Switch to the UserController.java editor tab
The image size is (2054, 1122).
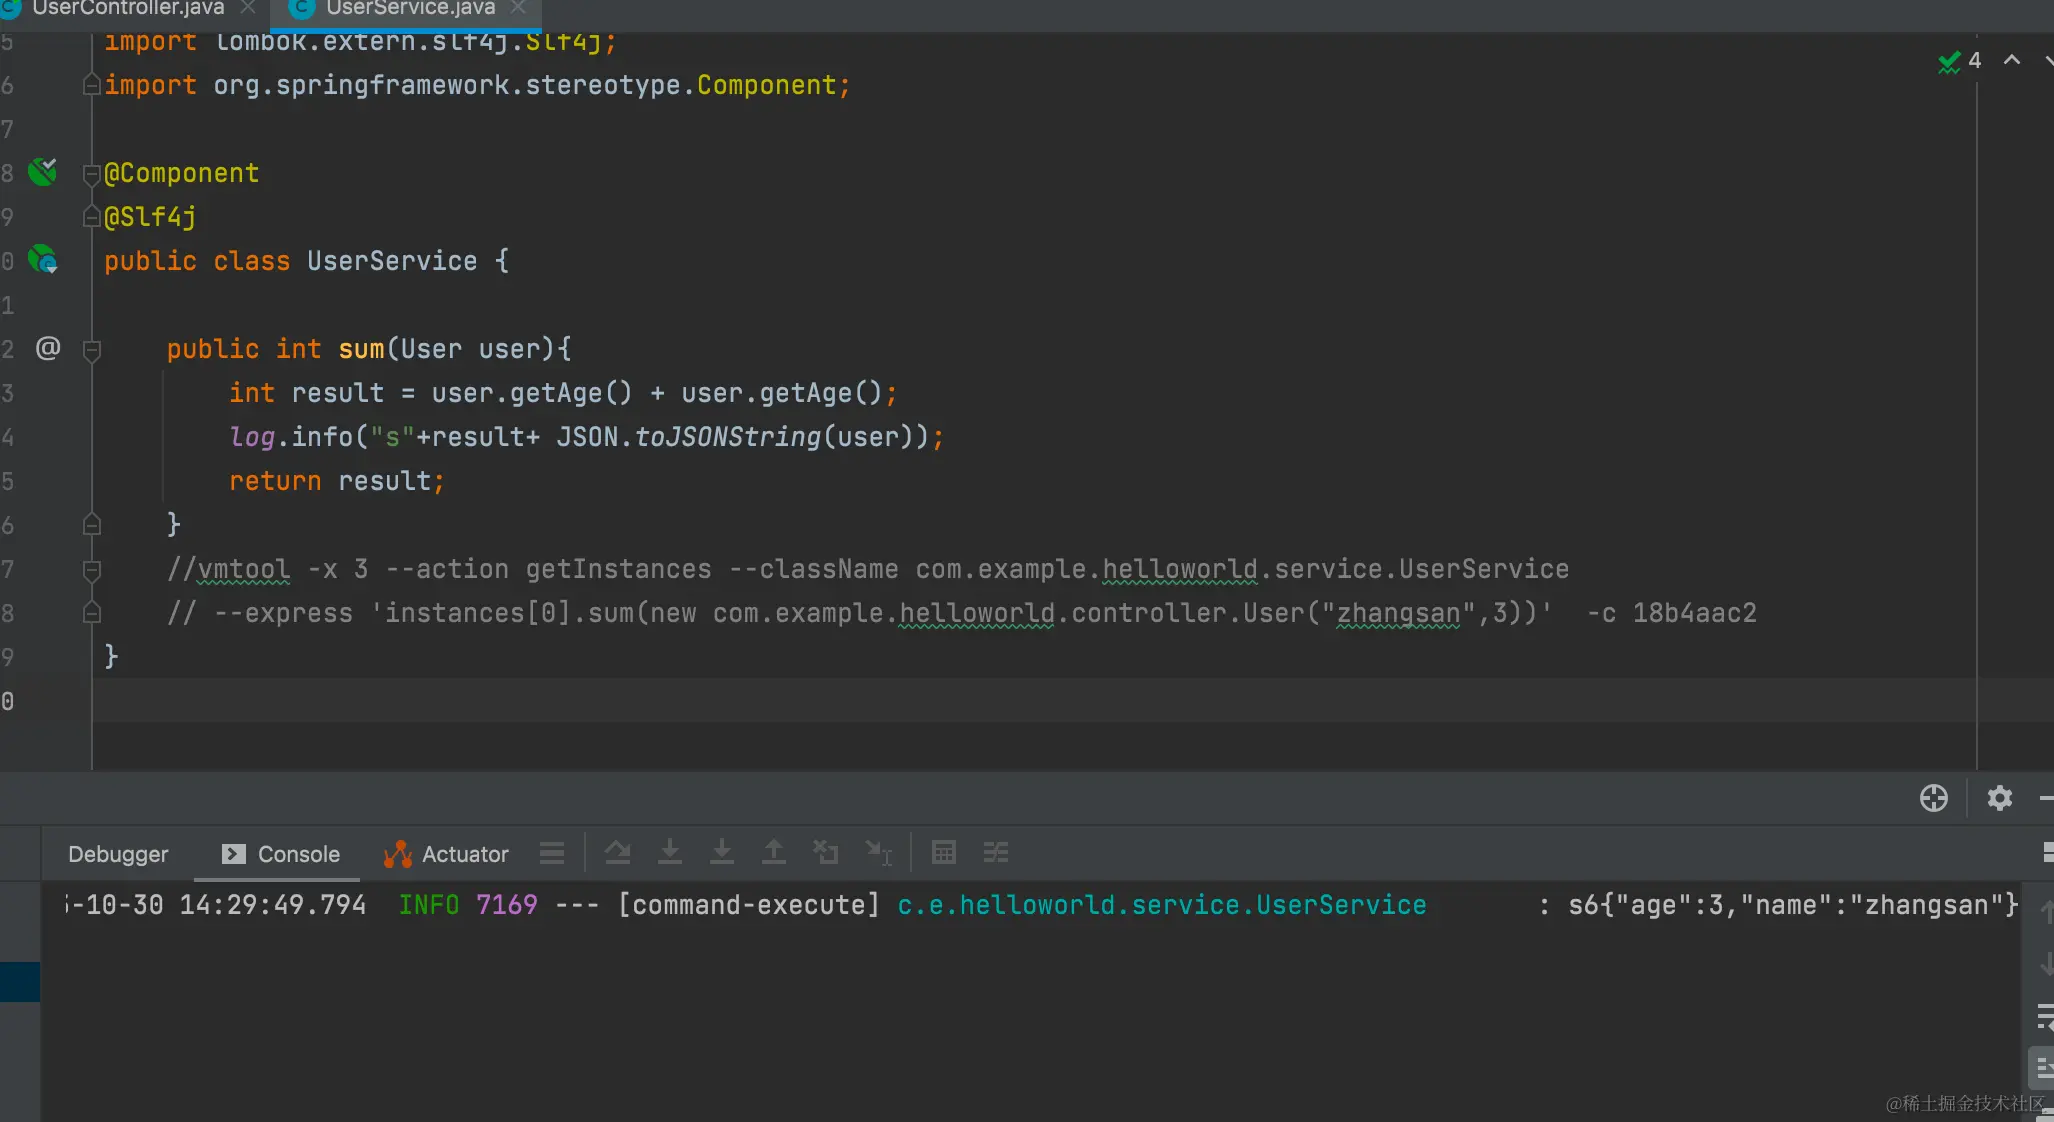pos(128,8)
